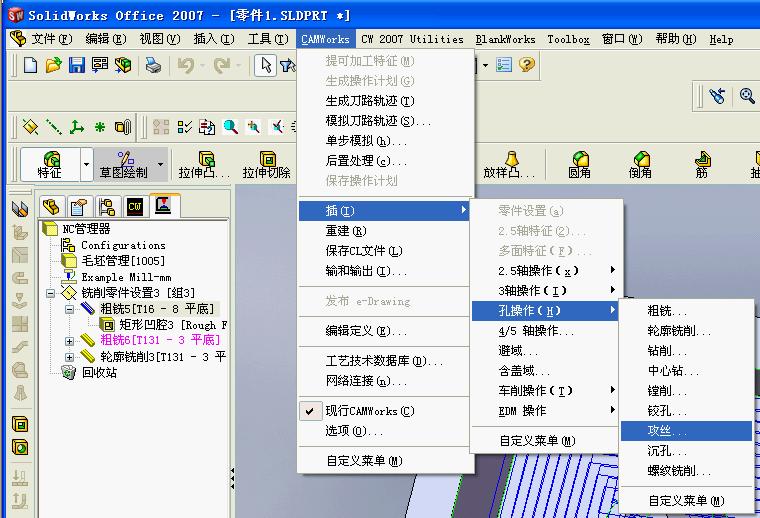
Task: Click the New document icon
Action: pyautogui.click(x=31, y=65)
